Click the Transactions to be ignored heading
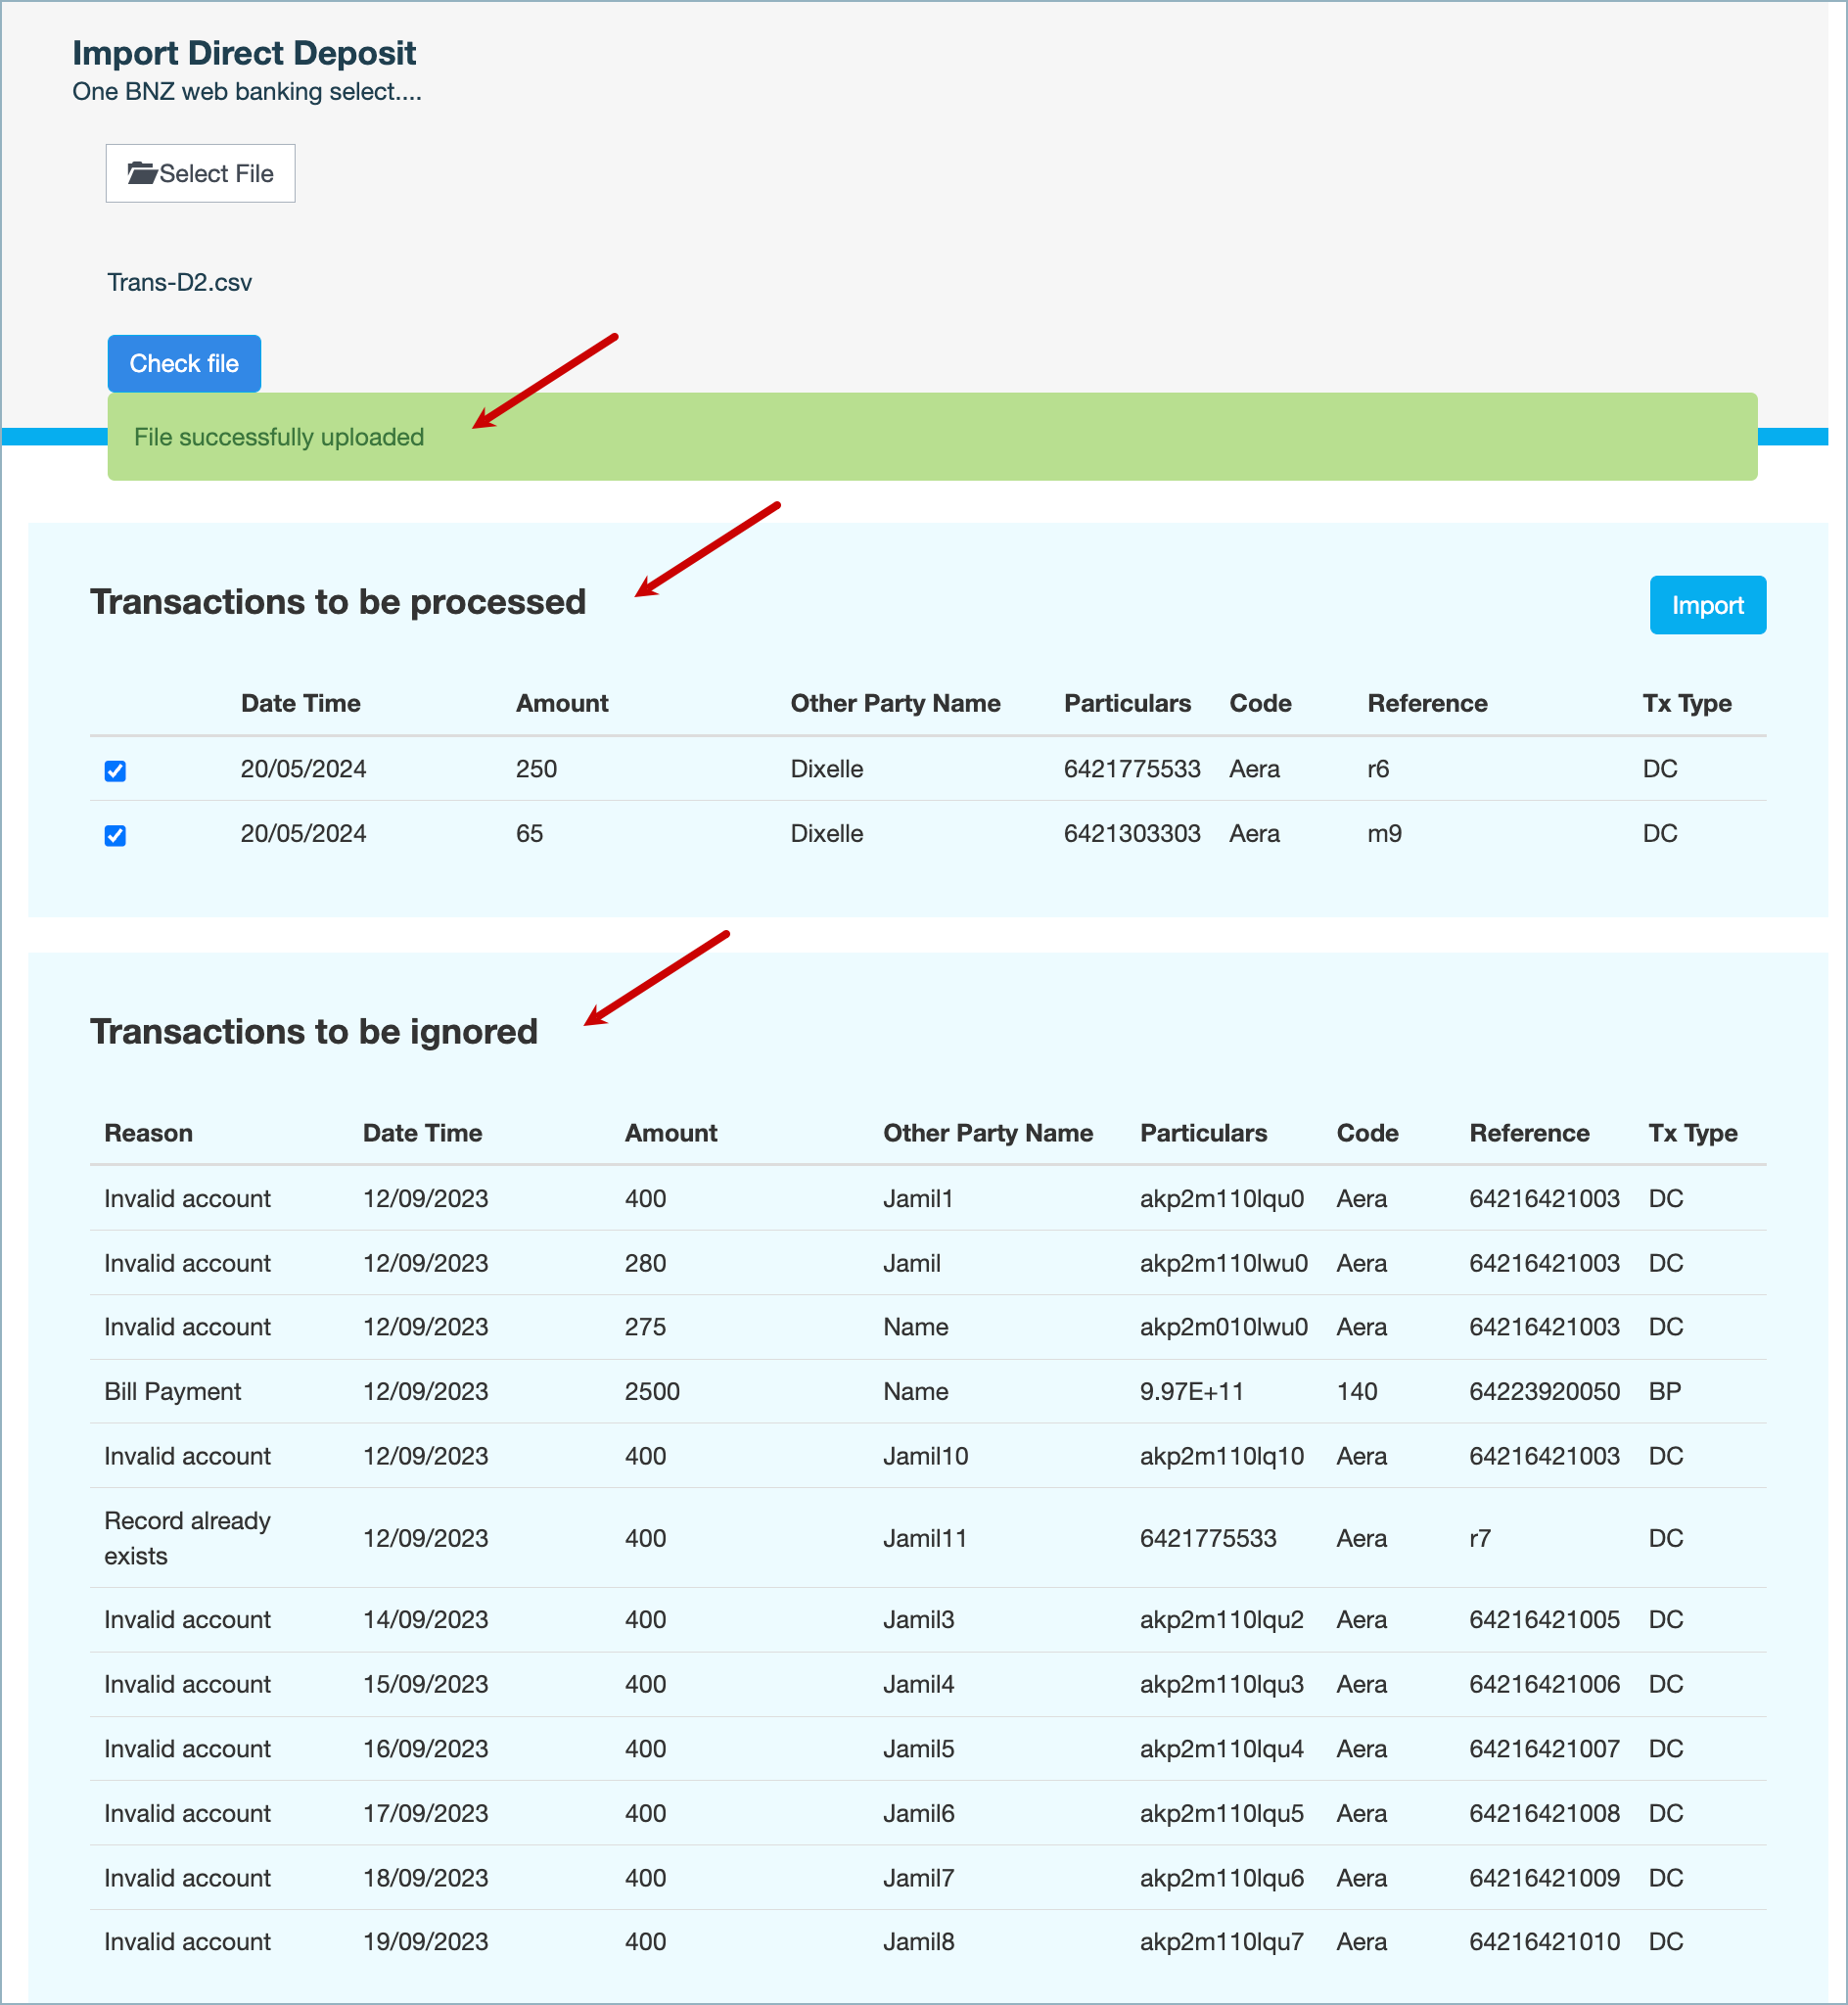The height and width of the screenshot is (2005, 1848). [x=314, y=1031]
